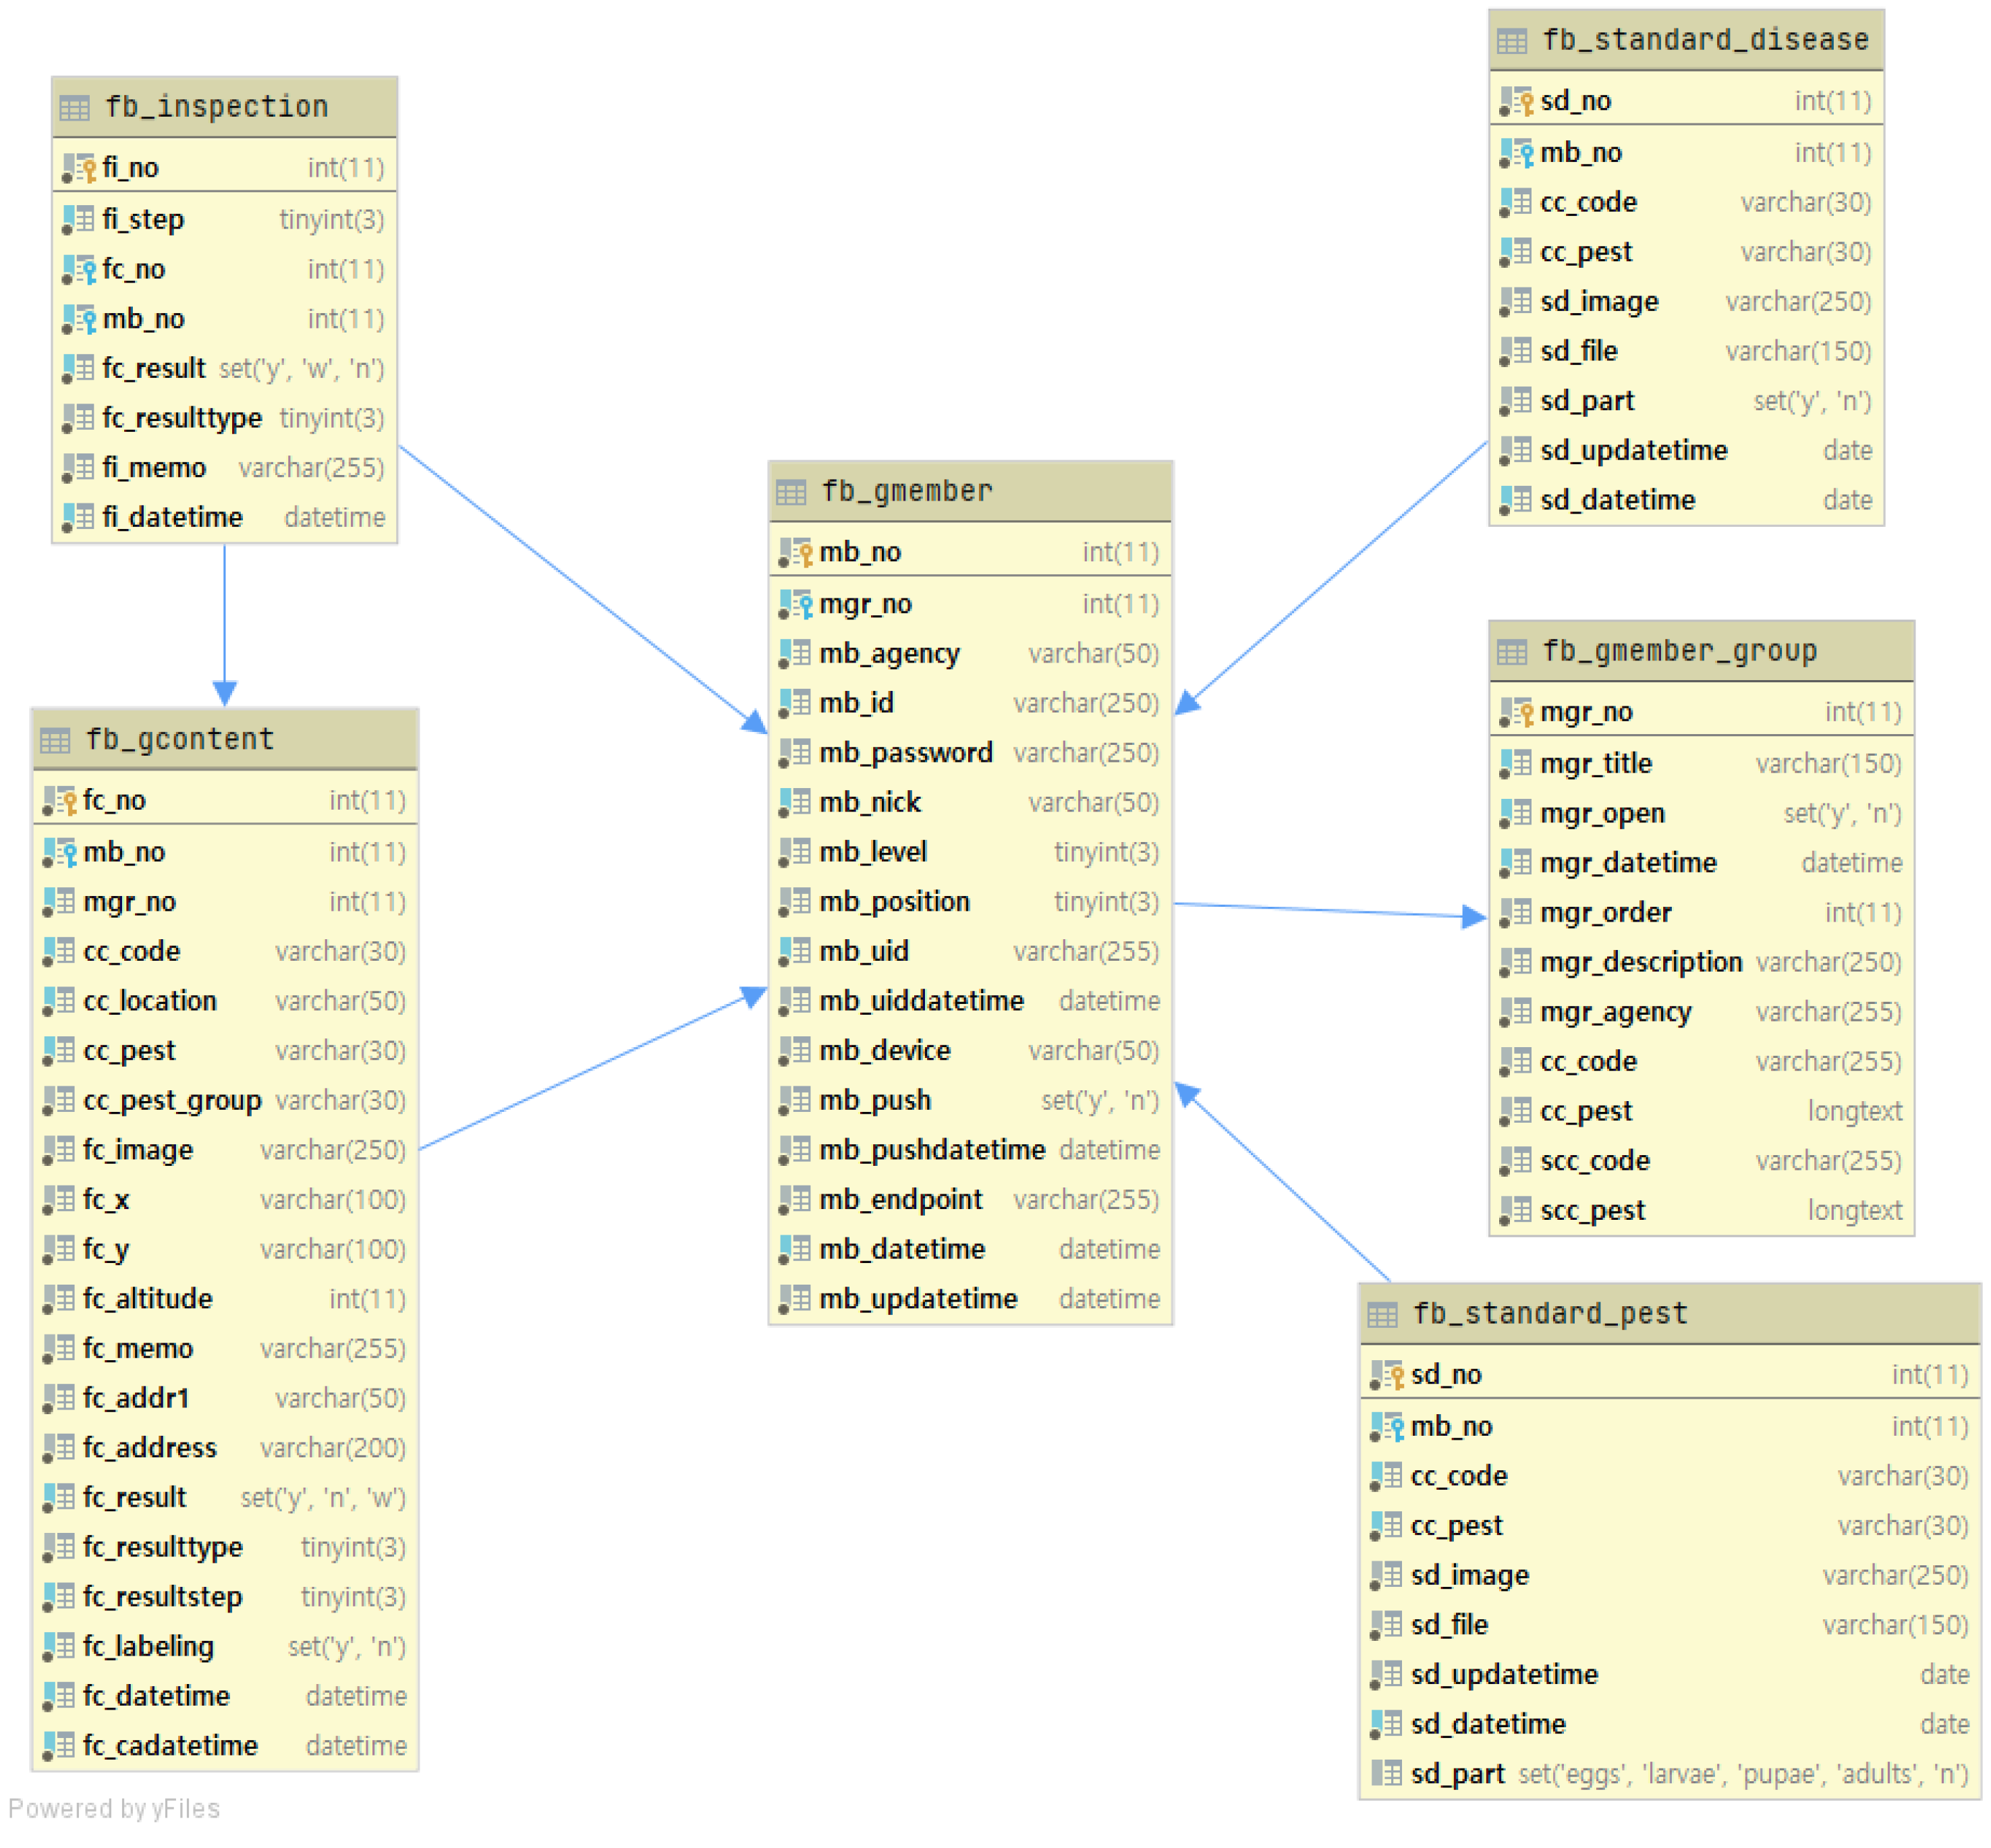This screenshot has height=1848, width=1991.
Task: Click the table icon beside fb_inspection header
Action: tap(74, 107)
